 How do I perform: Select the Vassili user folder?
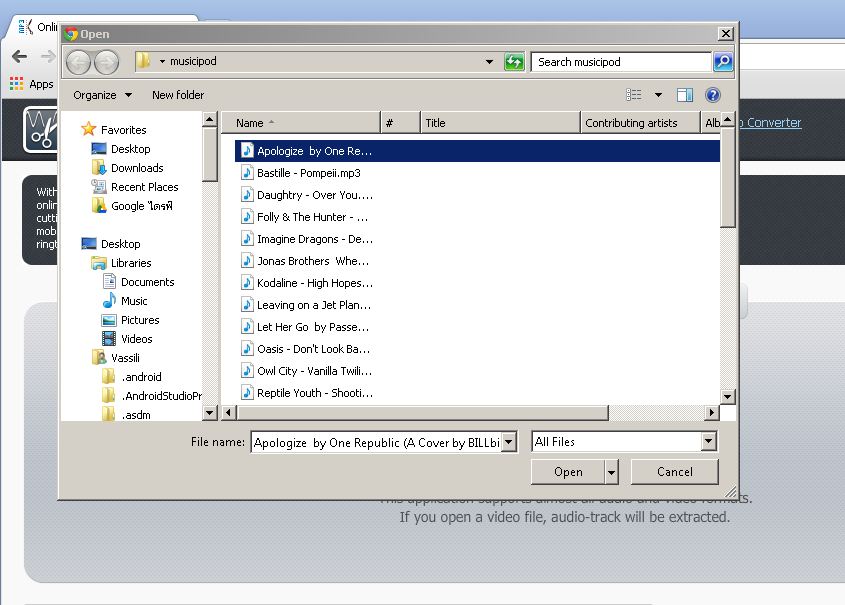[116, 358]
